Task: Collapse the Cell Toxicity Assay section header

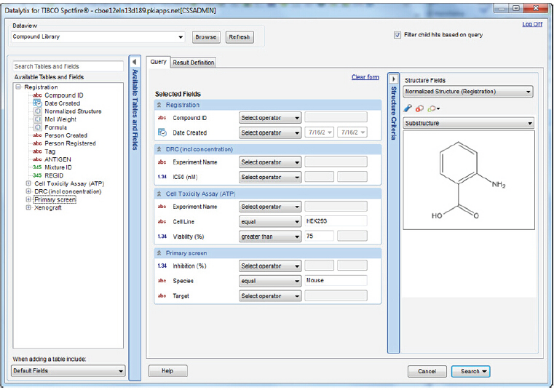Action: [x=159, y=194]
